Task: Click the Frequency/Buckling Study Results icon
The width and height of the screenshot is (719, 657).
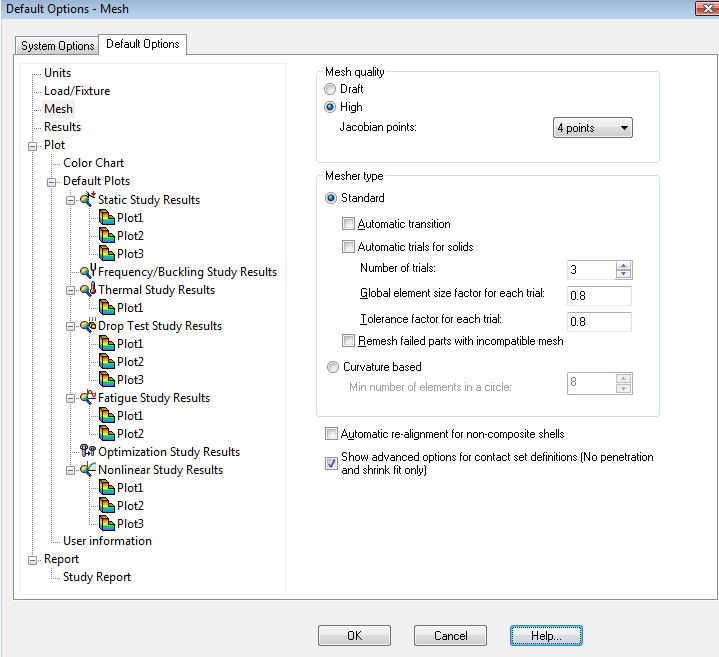Action: click(88, 271)
